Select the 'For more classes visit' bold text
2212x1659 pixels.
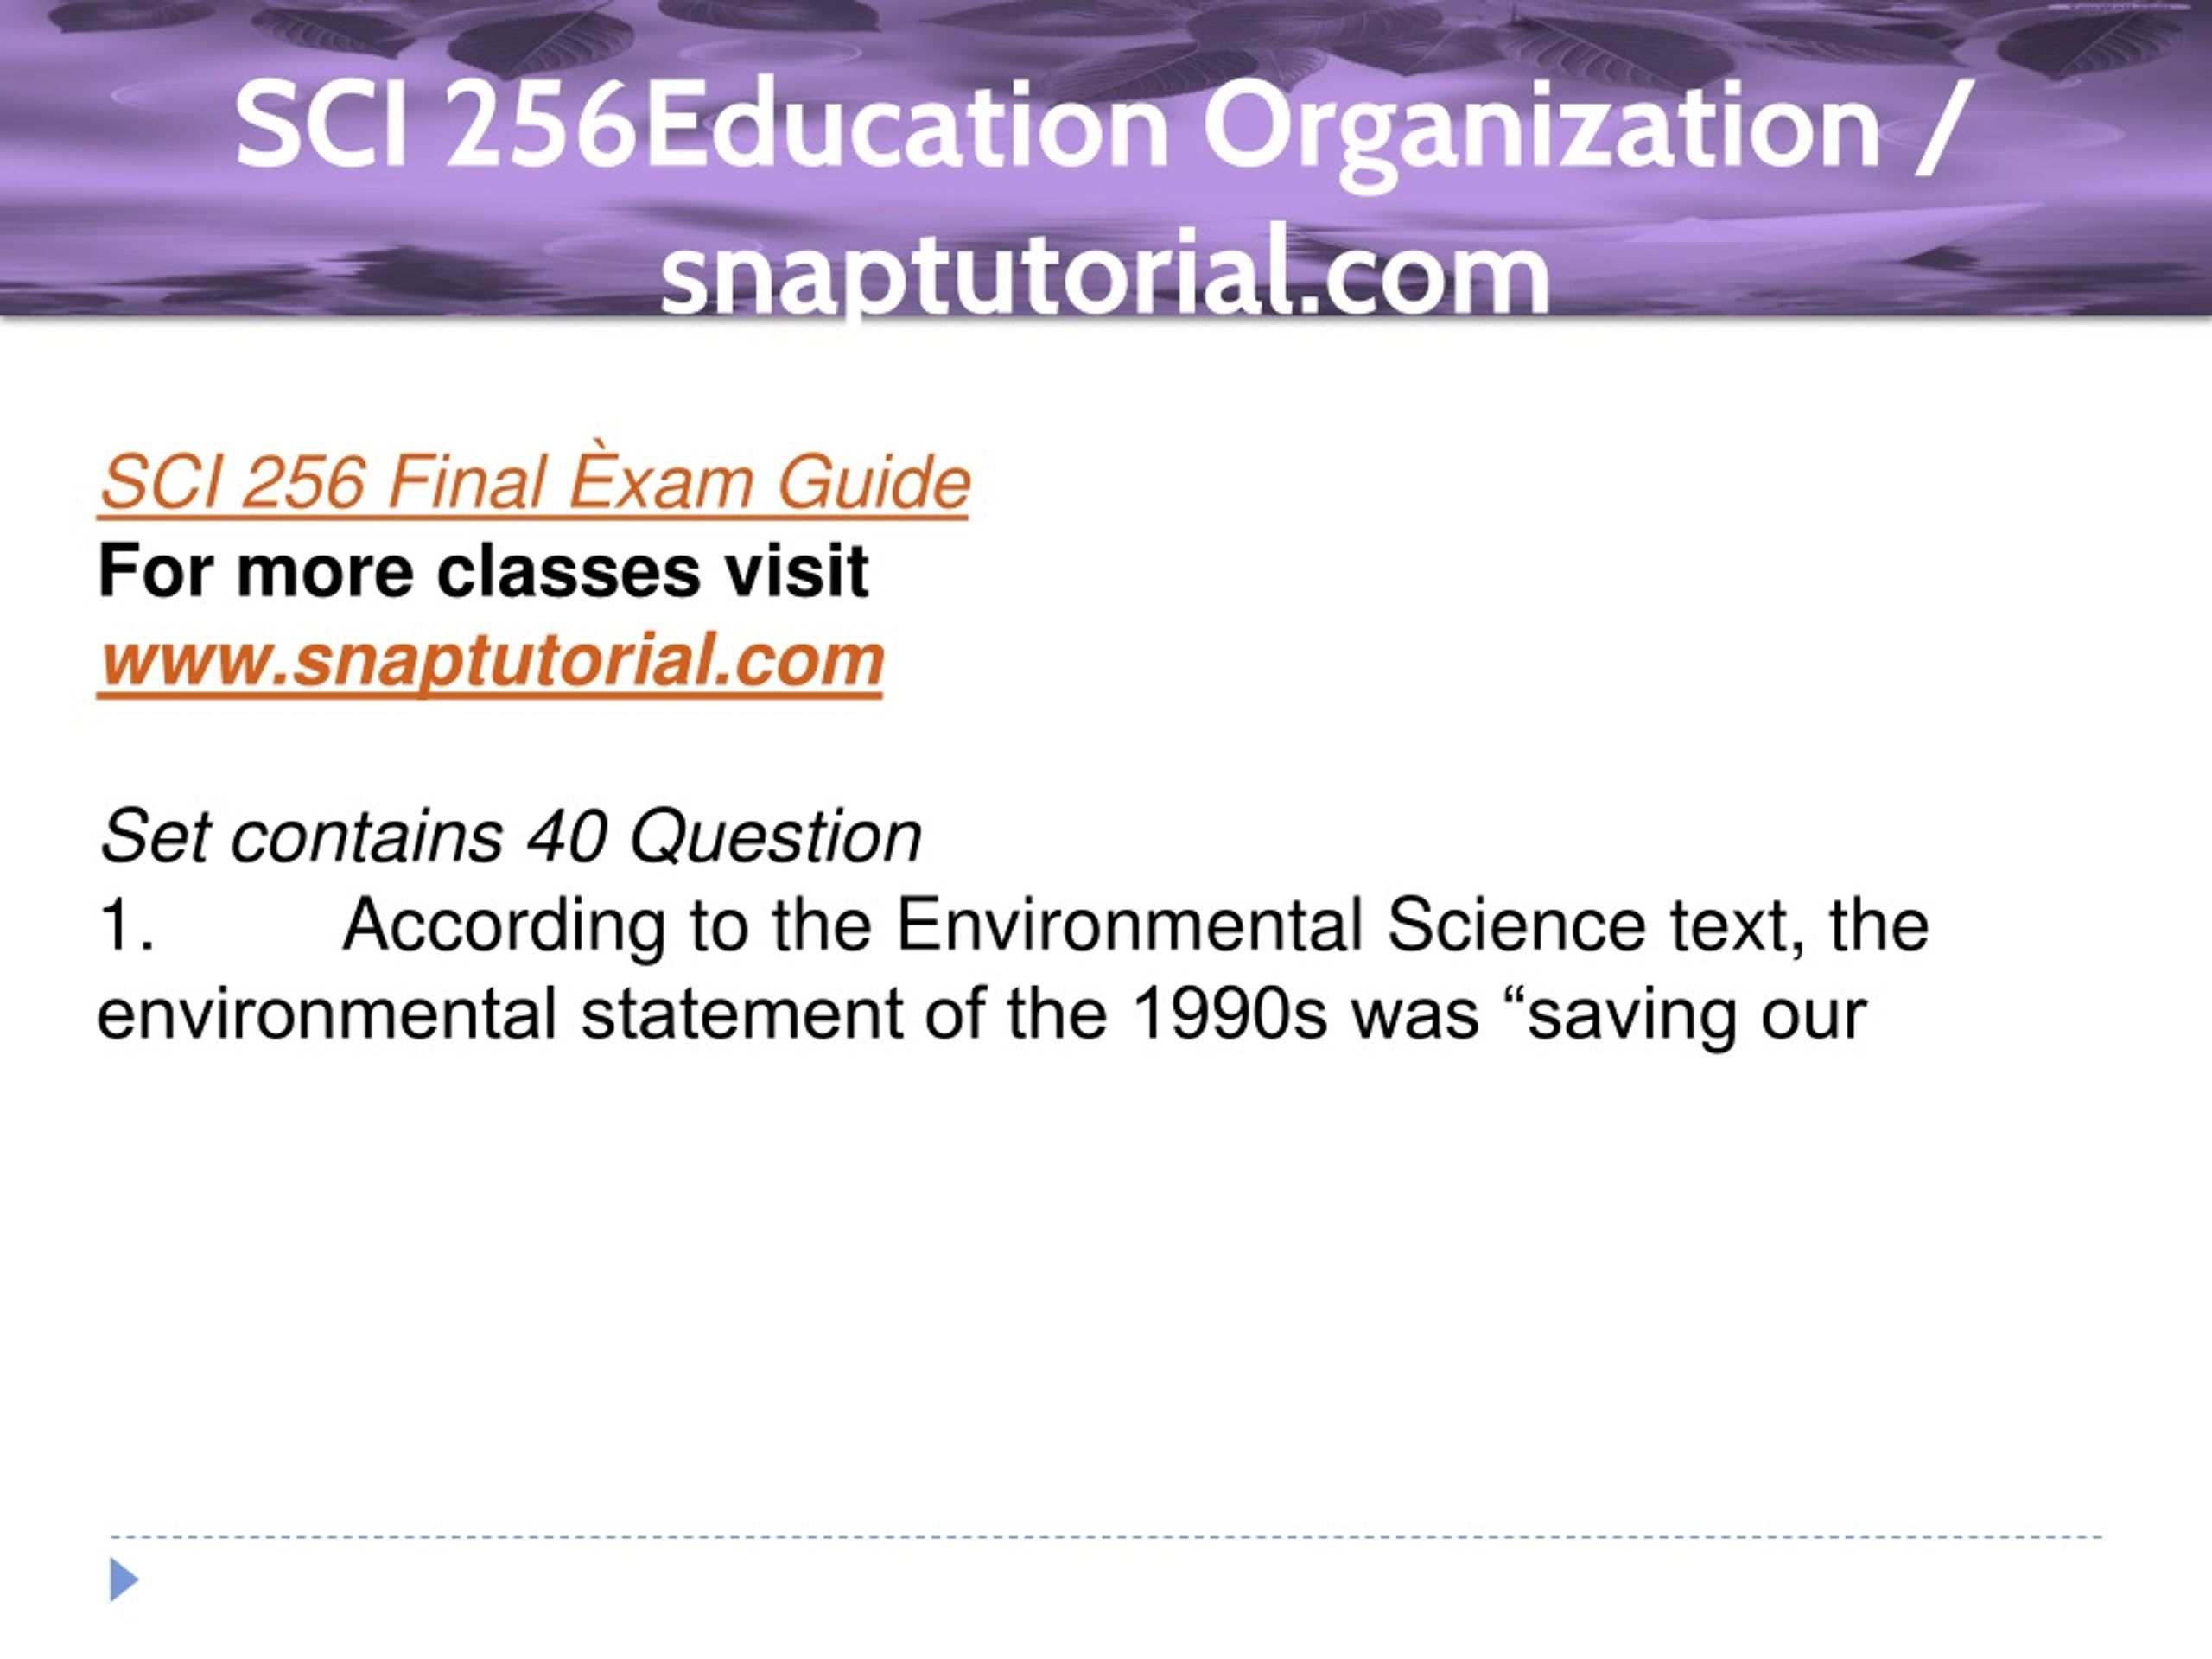pyautogui.click(x=483, y=572)
